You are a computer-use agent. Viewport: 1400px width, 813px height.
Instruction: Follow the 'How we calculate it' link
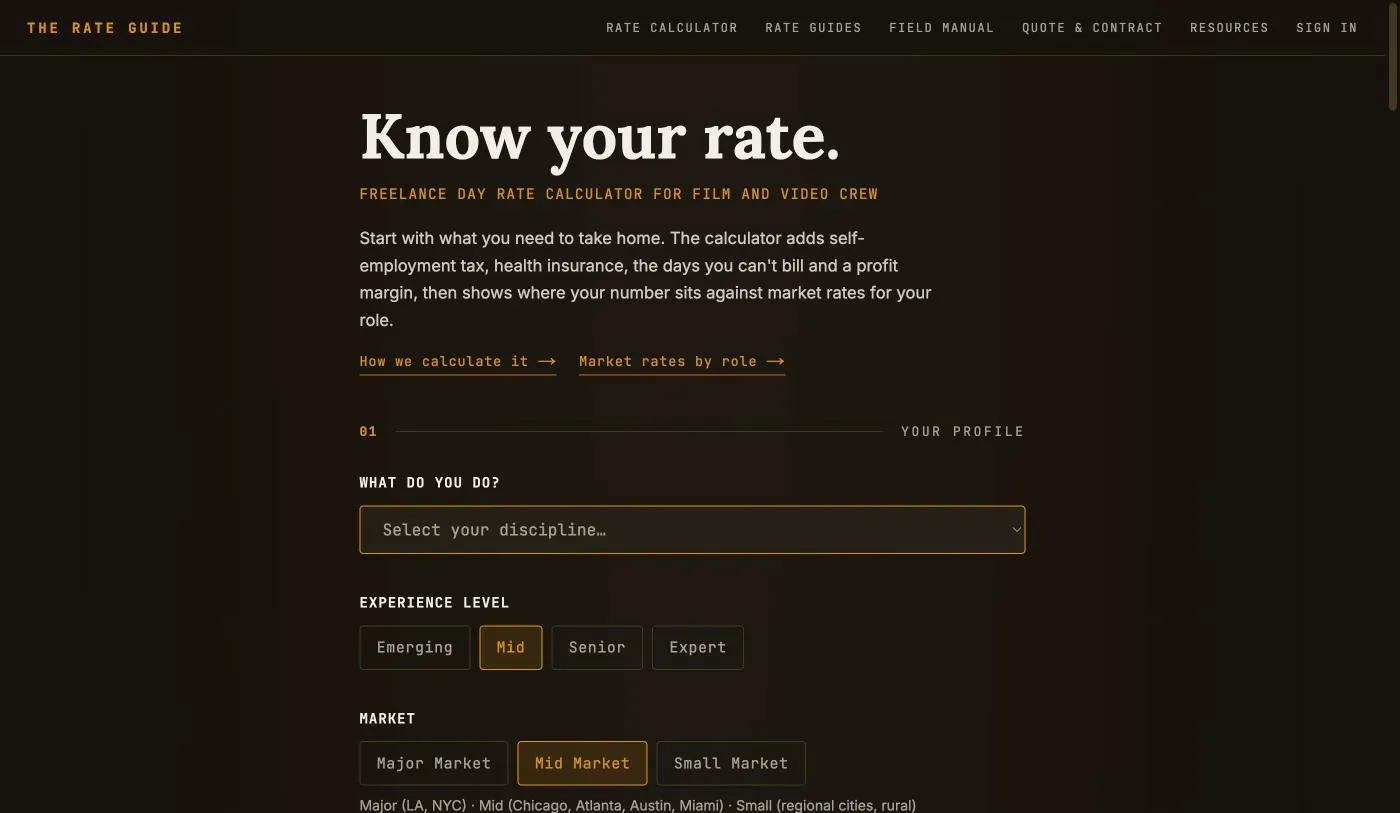458,362
